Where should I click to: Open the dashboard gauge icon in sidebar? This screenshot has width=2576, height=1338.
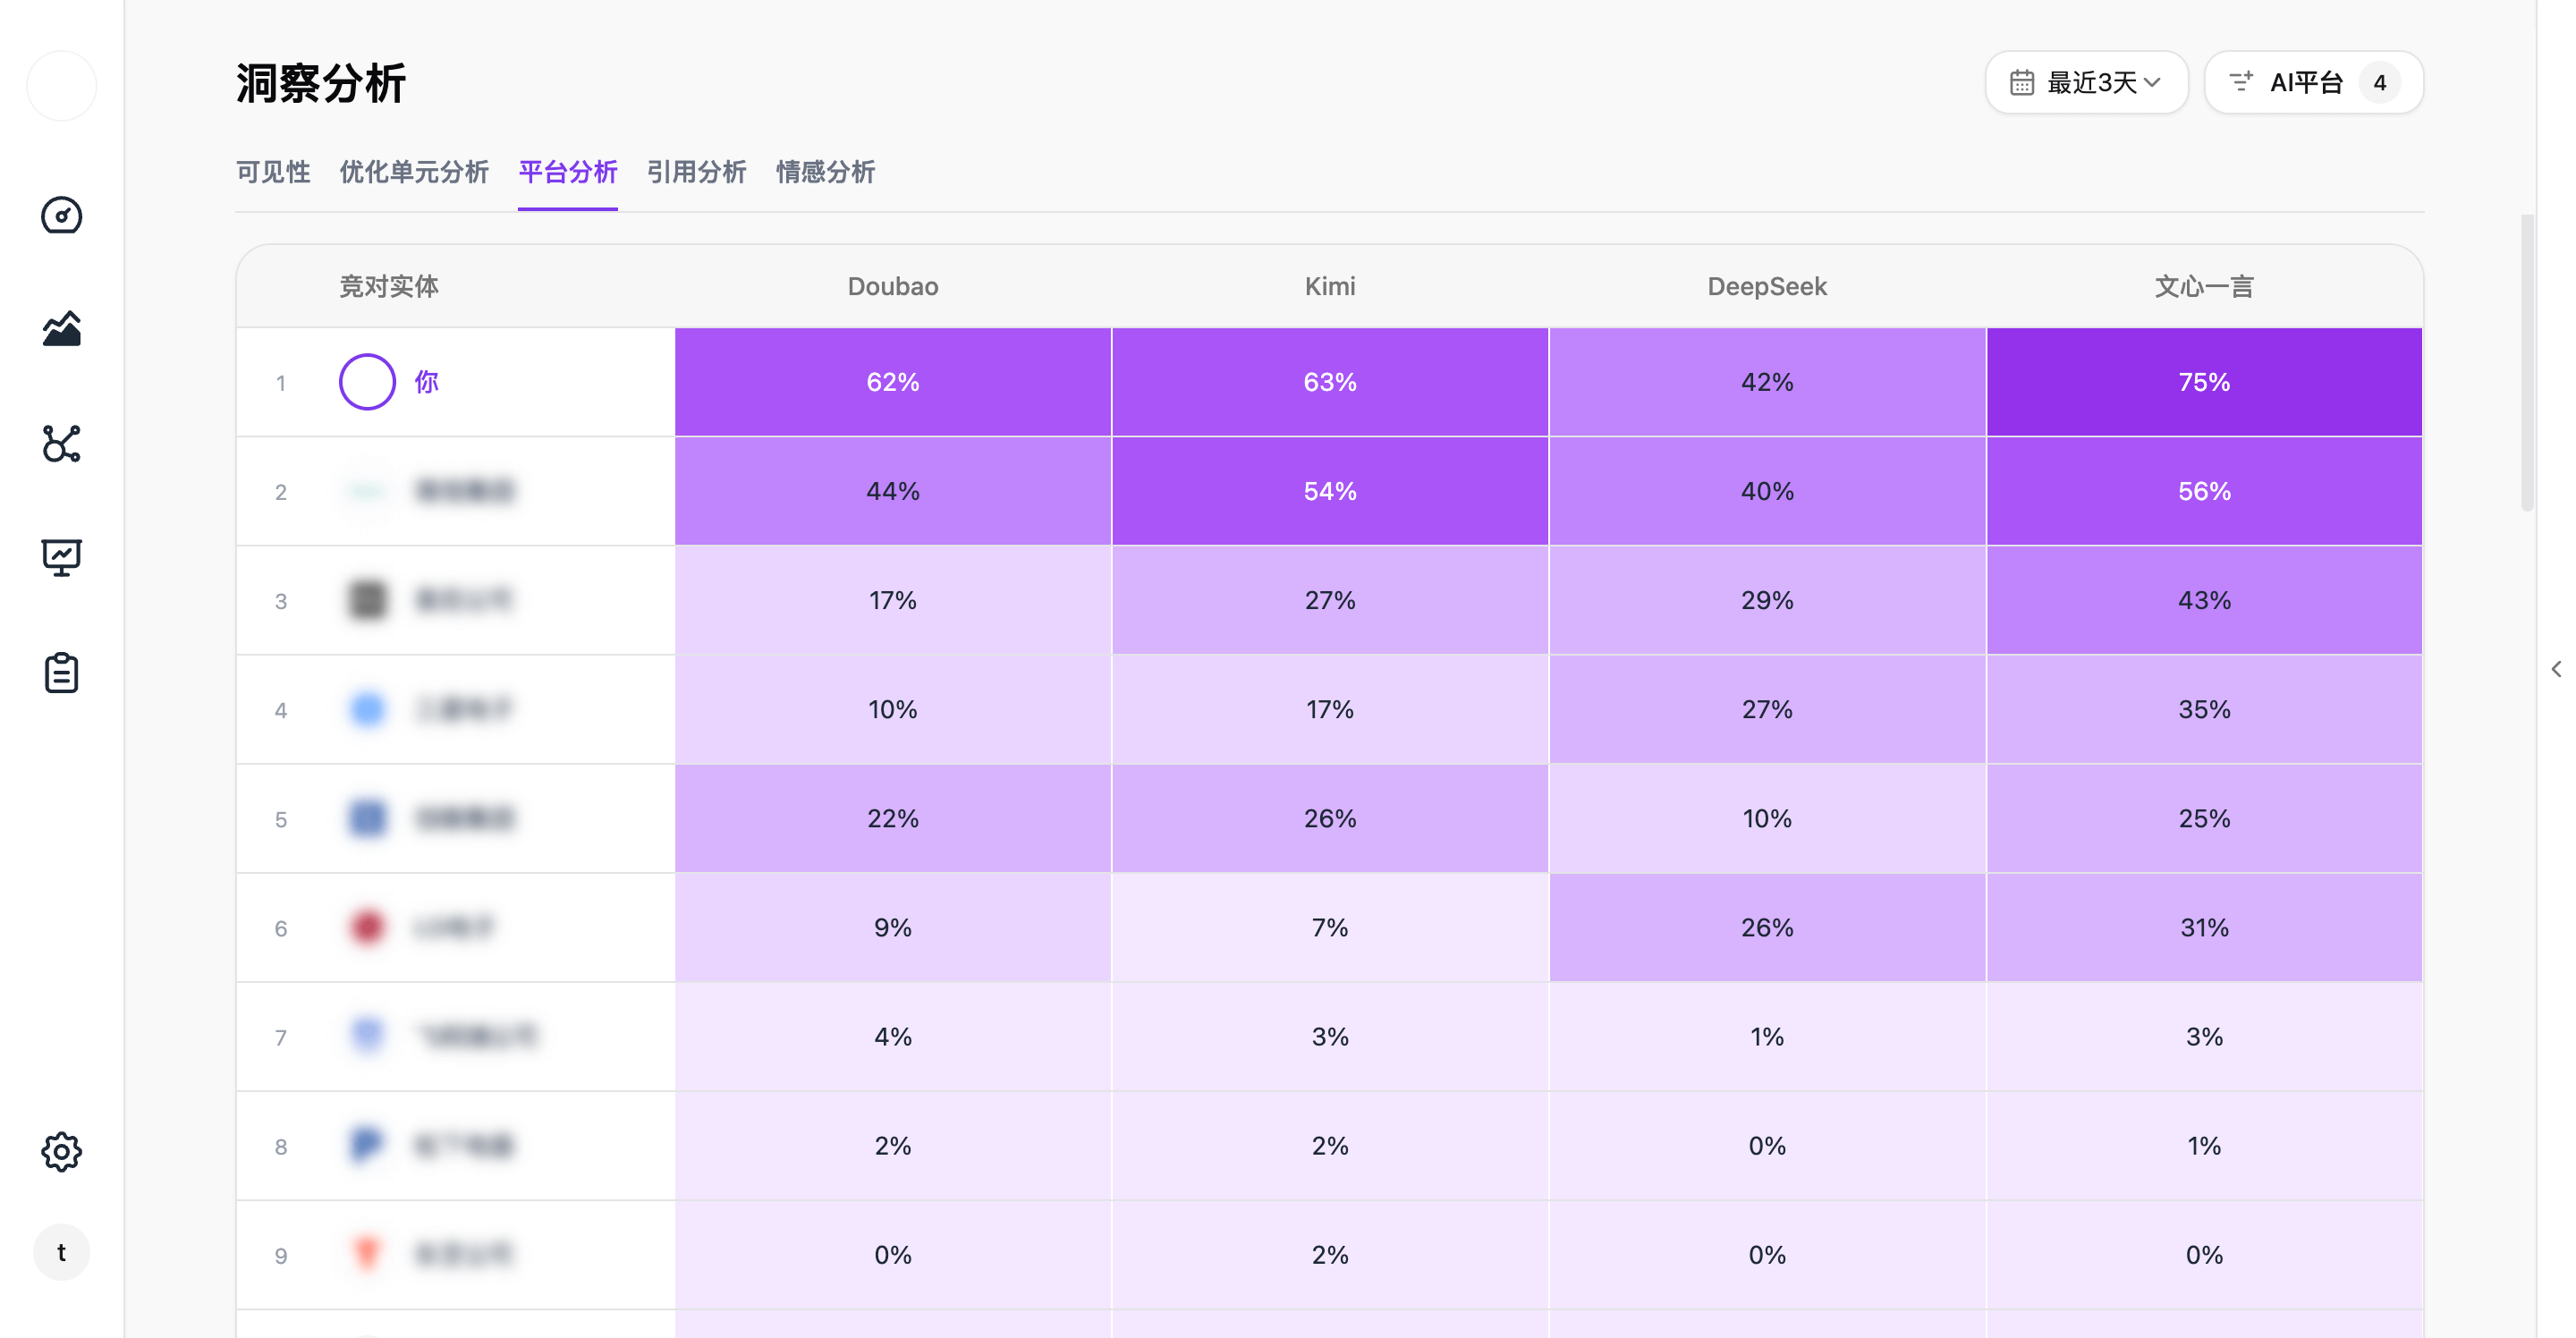tap(61, 215)
